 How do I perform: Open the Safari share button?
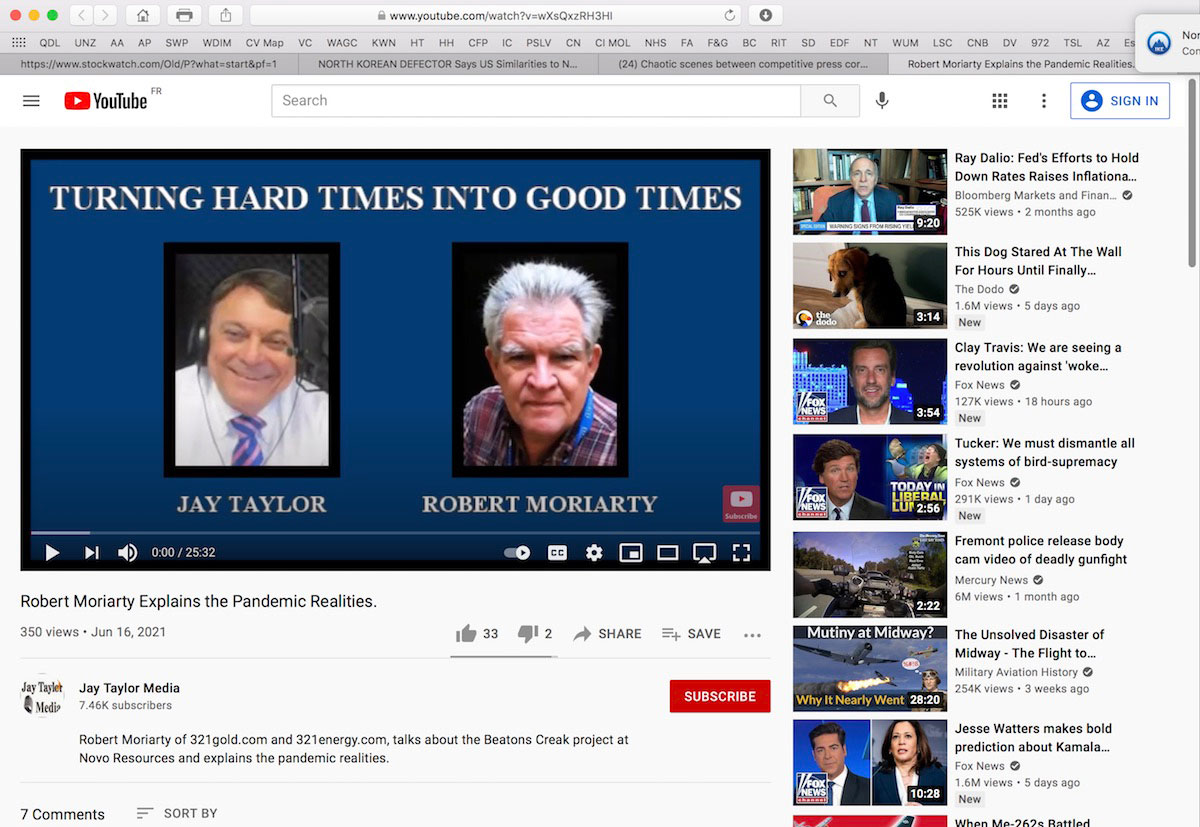[x=225, y=15]
